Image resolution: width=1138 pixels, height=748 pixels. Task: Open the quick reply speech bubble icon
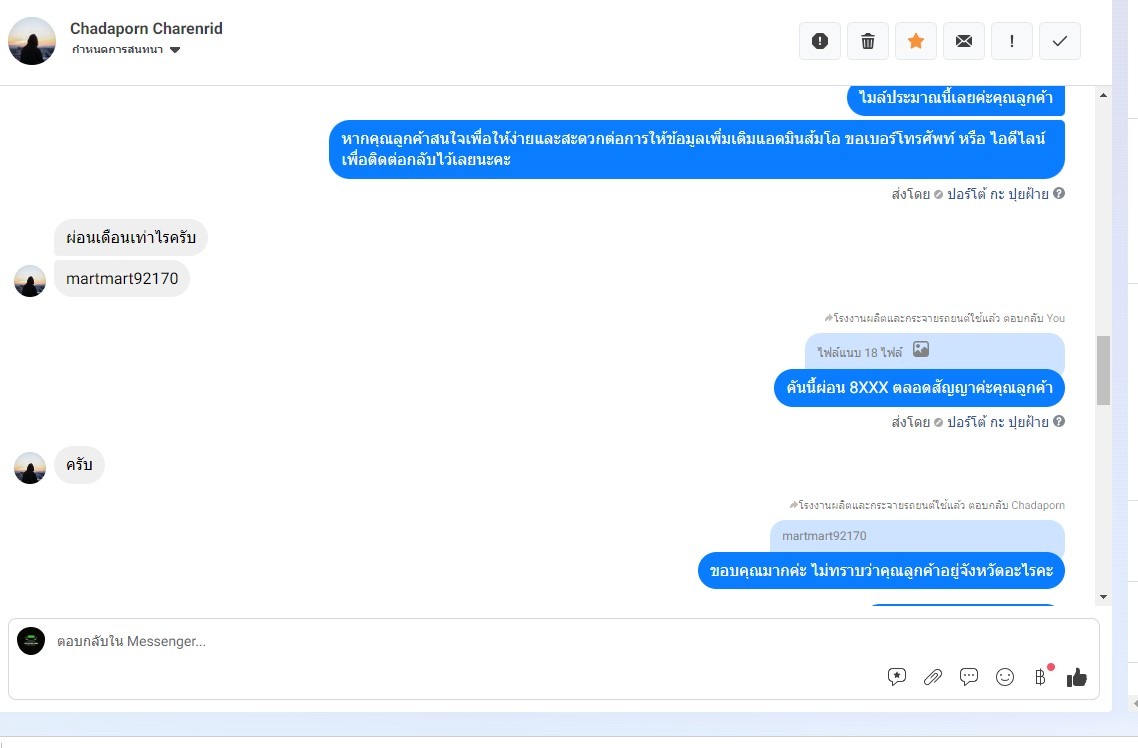point(969,677)
